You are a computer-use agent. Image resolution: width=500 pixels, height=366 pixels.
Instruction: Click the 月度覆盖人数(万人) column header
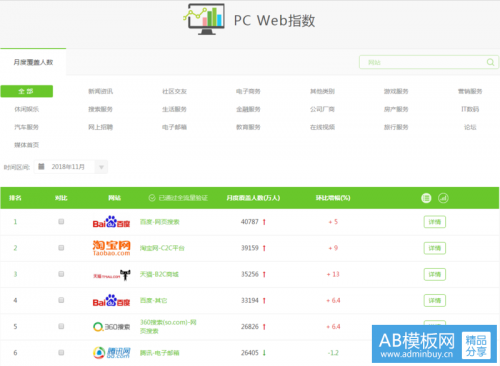[253, 198]
